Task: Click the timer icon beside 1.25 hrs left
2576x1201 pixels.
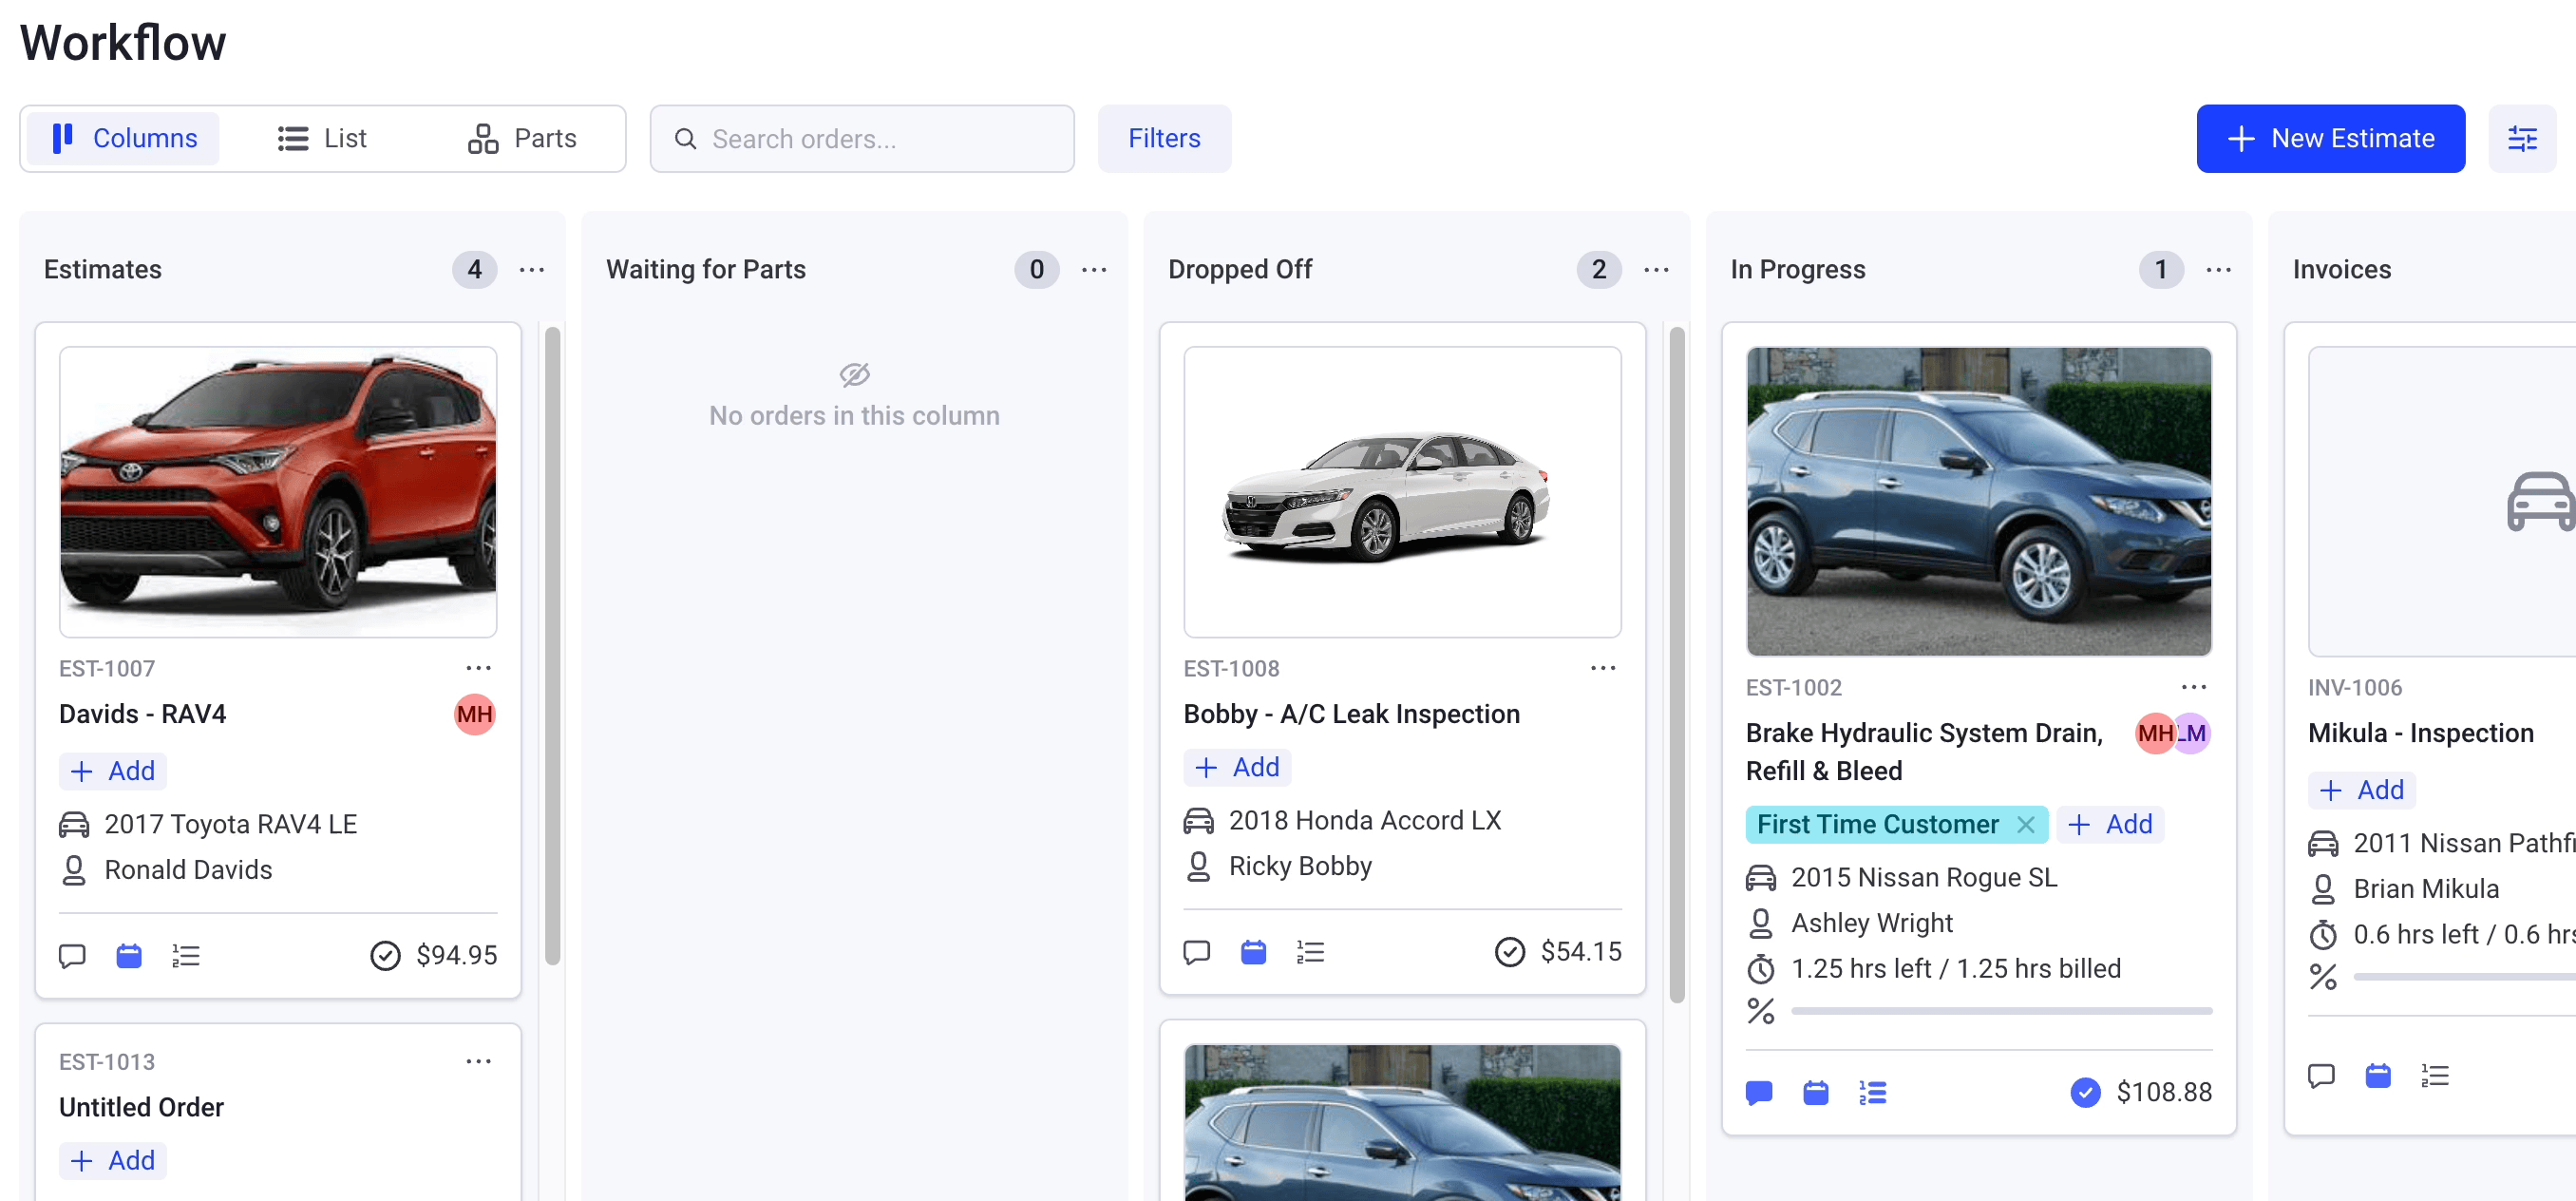Action: point(1760,968)
